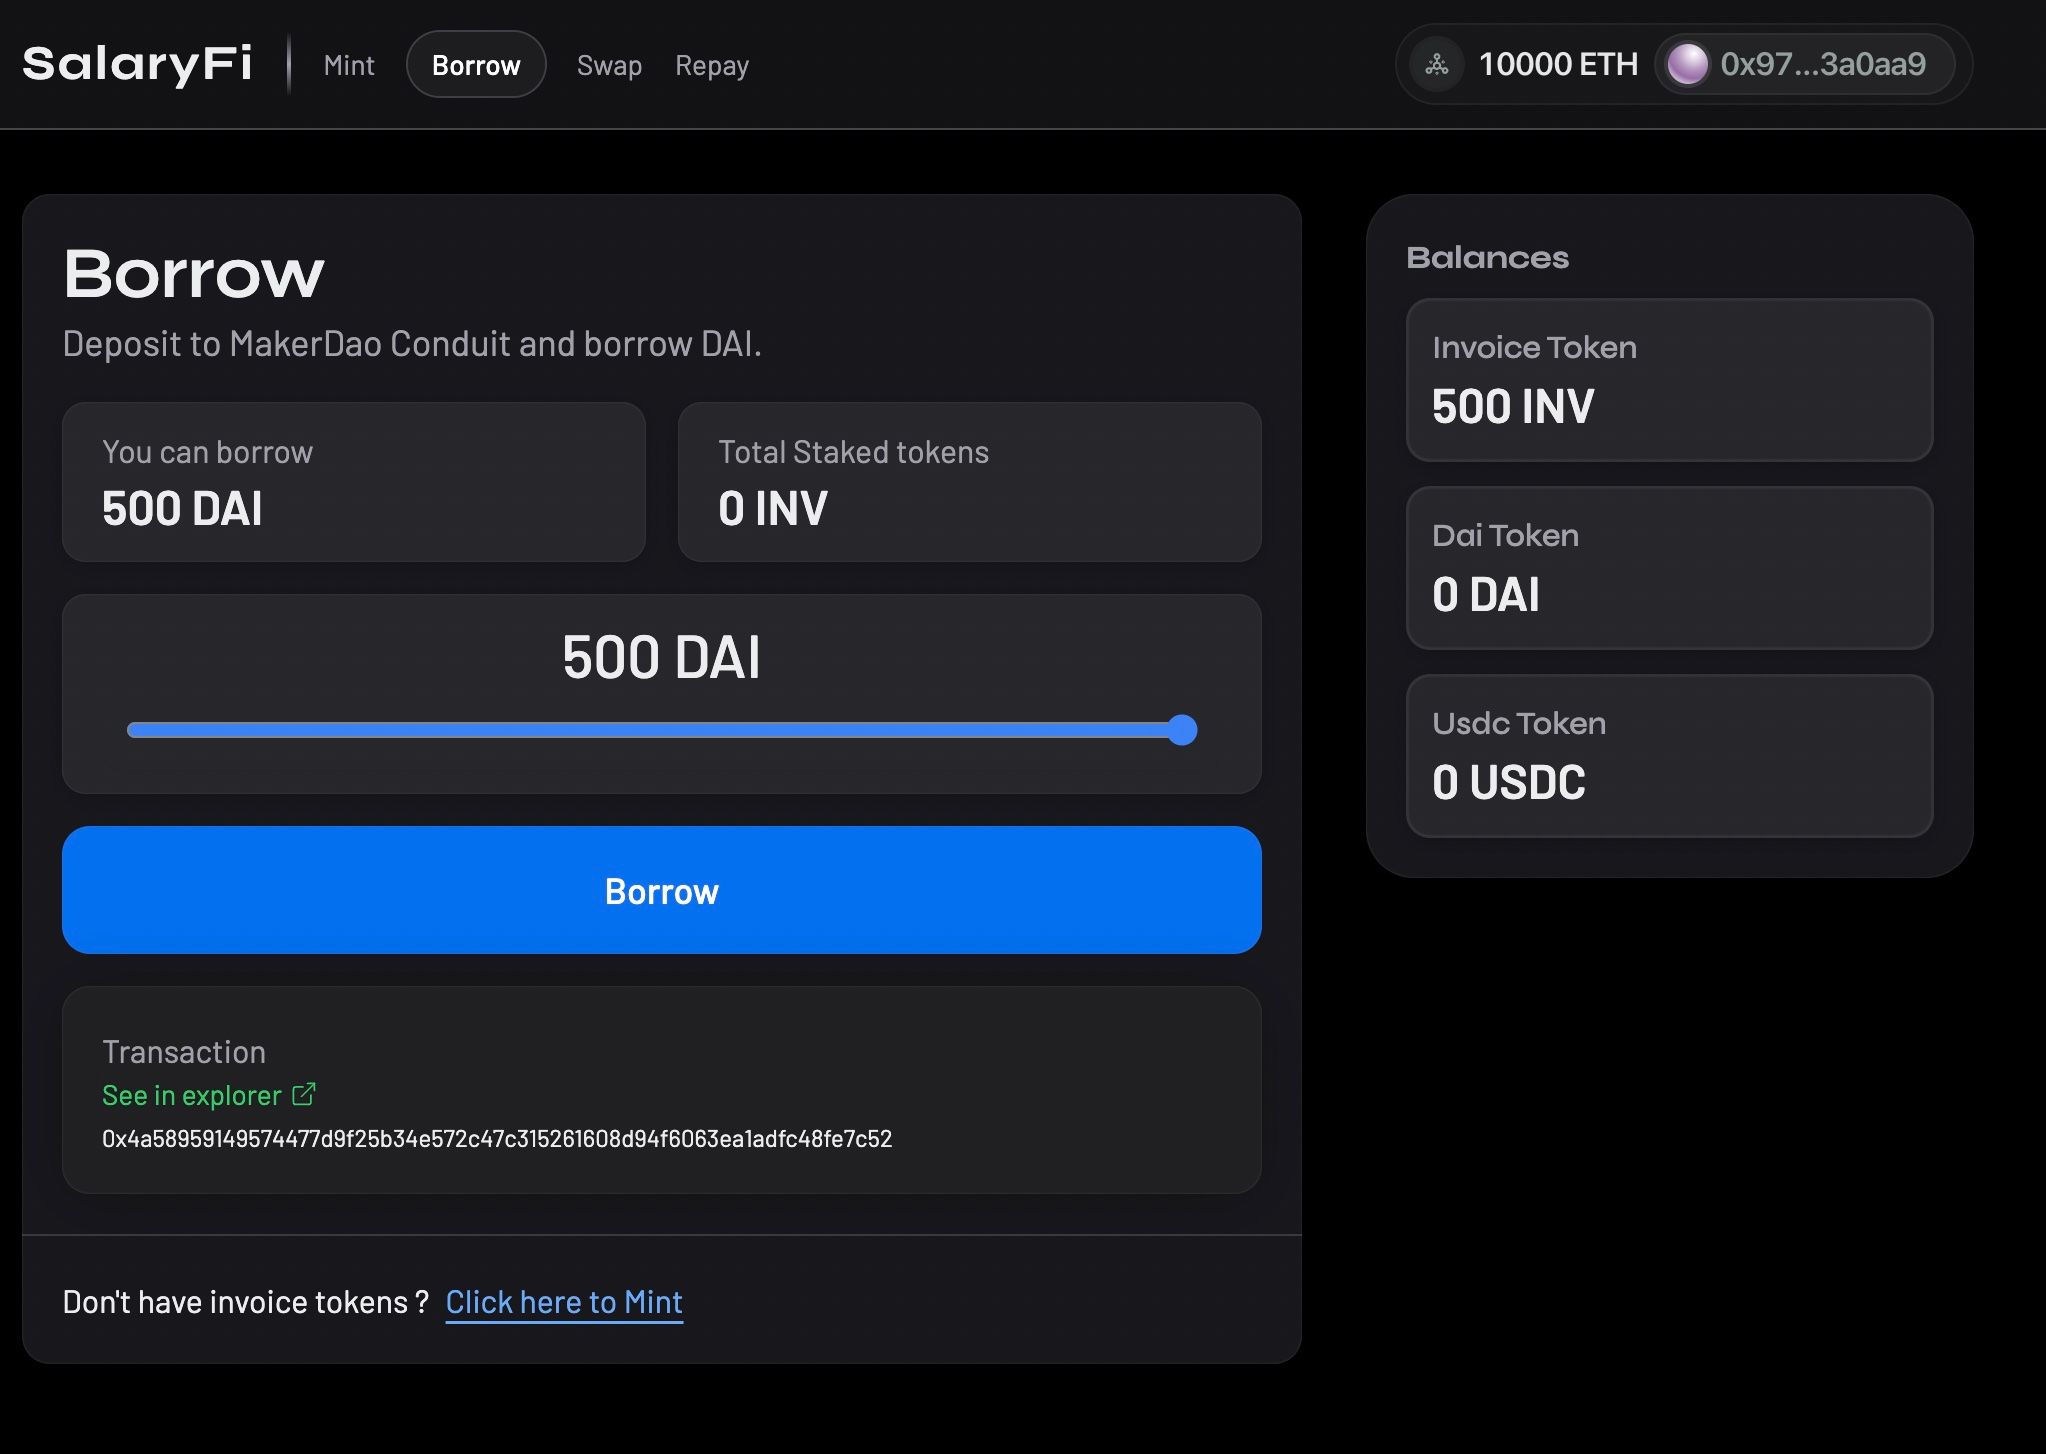
Task: Click the Borrow tab in navigation
Action: [475, 63]
